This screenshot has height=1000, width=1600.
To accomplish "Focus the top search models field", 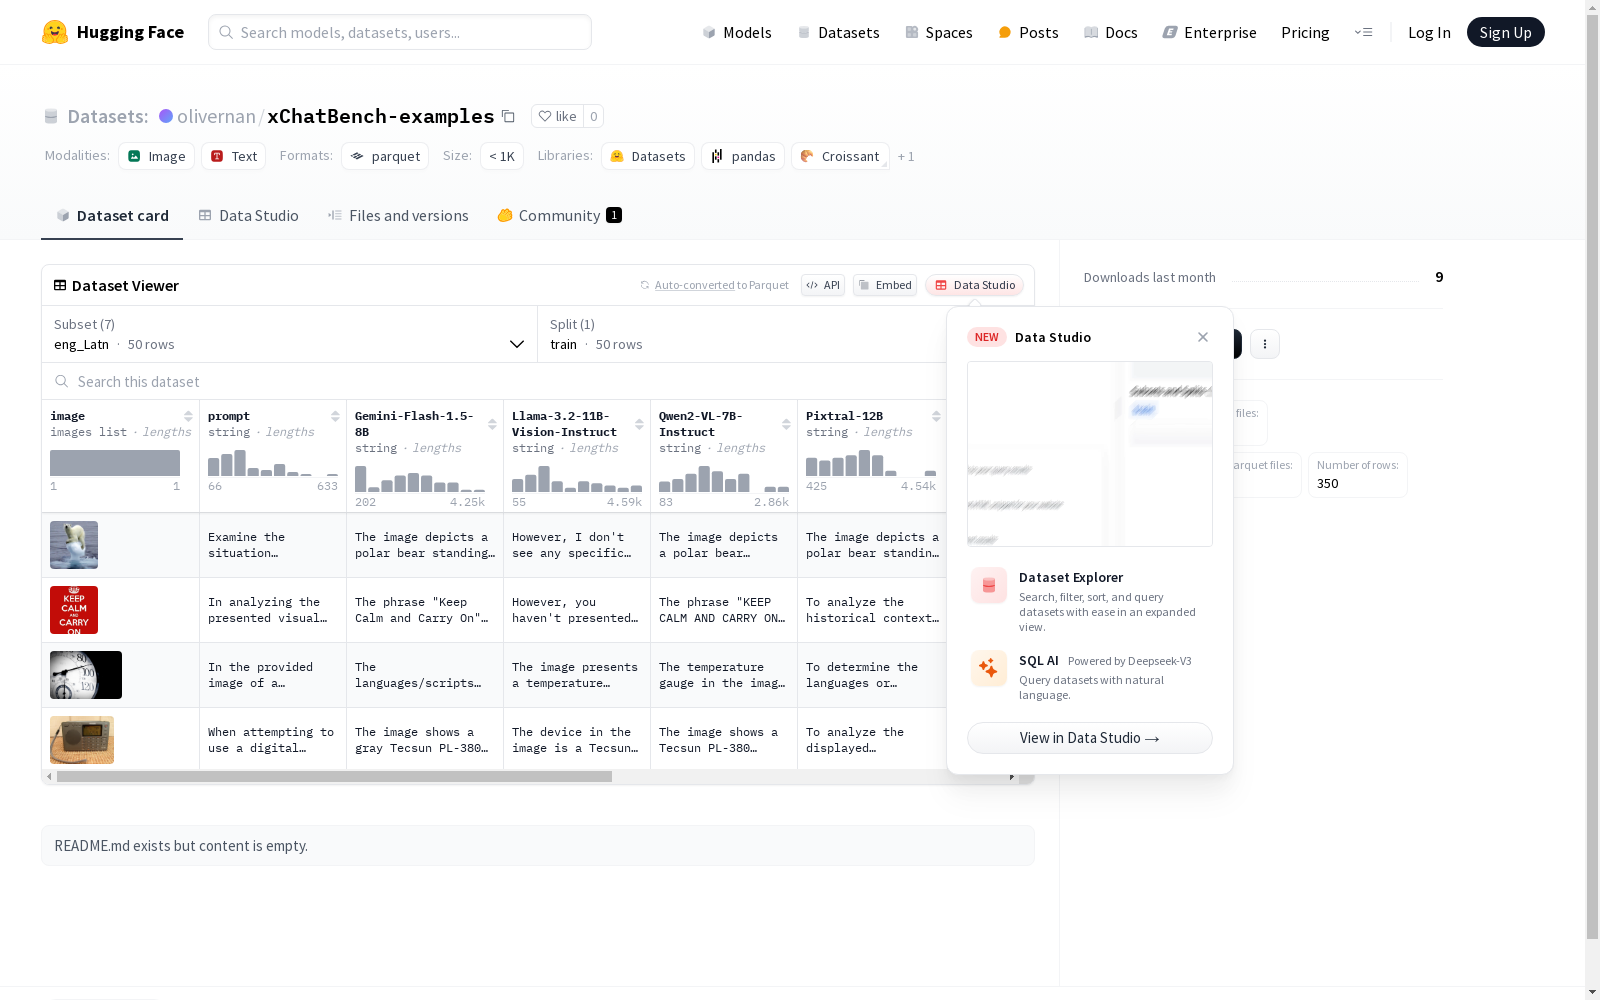I will click(400, 32).
